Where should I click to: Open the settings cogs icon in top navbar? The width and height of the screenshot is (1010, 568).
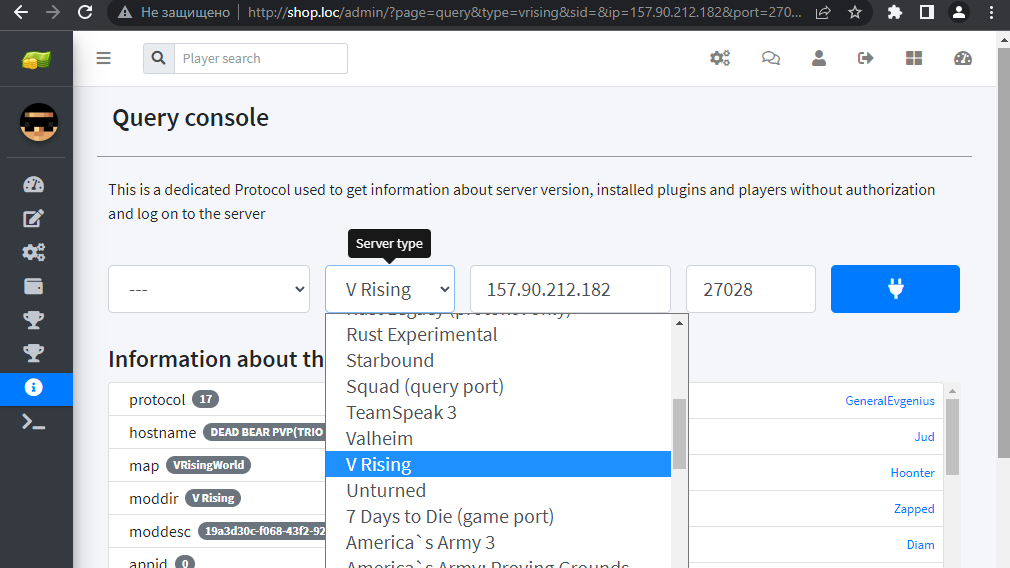(720, 58)
